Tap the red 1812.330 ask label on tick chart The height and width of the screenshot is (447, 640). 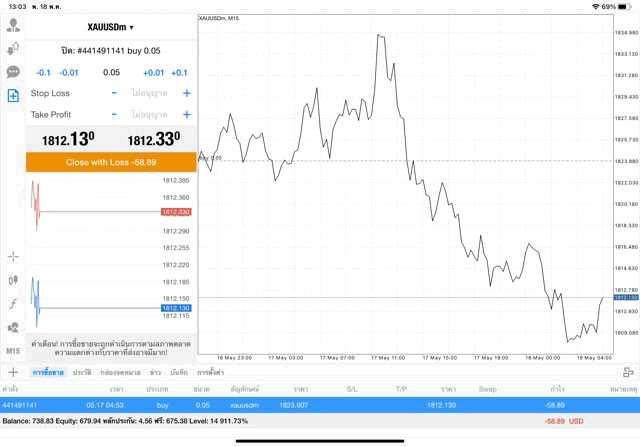click(x=176, y=212)
